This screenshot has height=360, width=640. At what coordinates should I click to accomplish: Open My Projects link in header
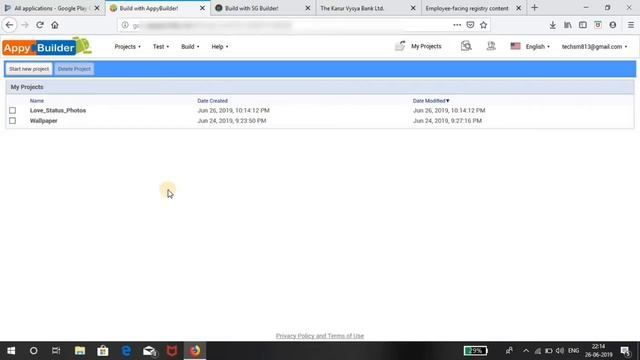click(x=426, y=47)
